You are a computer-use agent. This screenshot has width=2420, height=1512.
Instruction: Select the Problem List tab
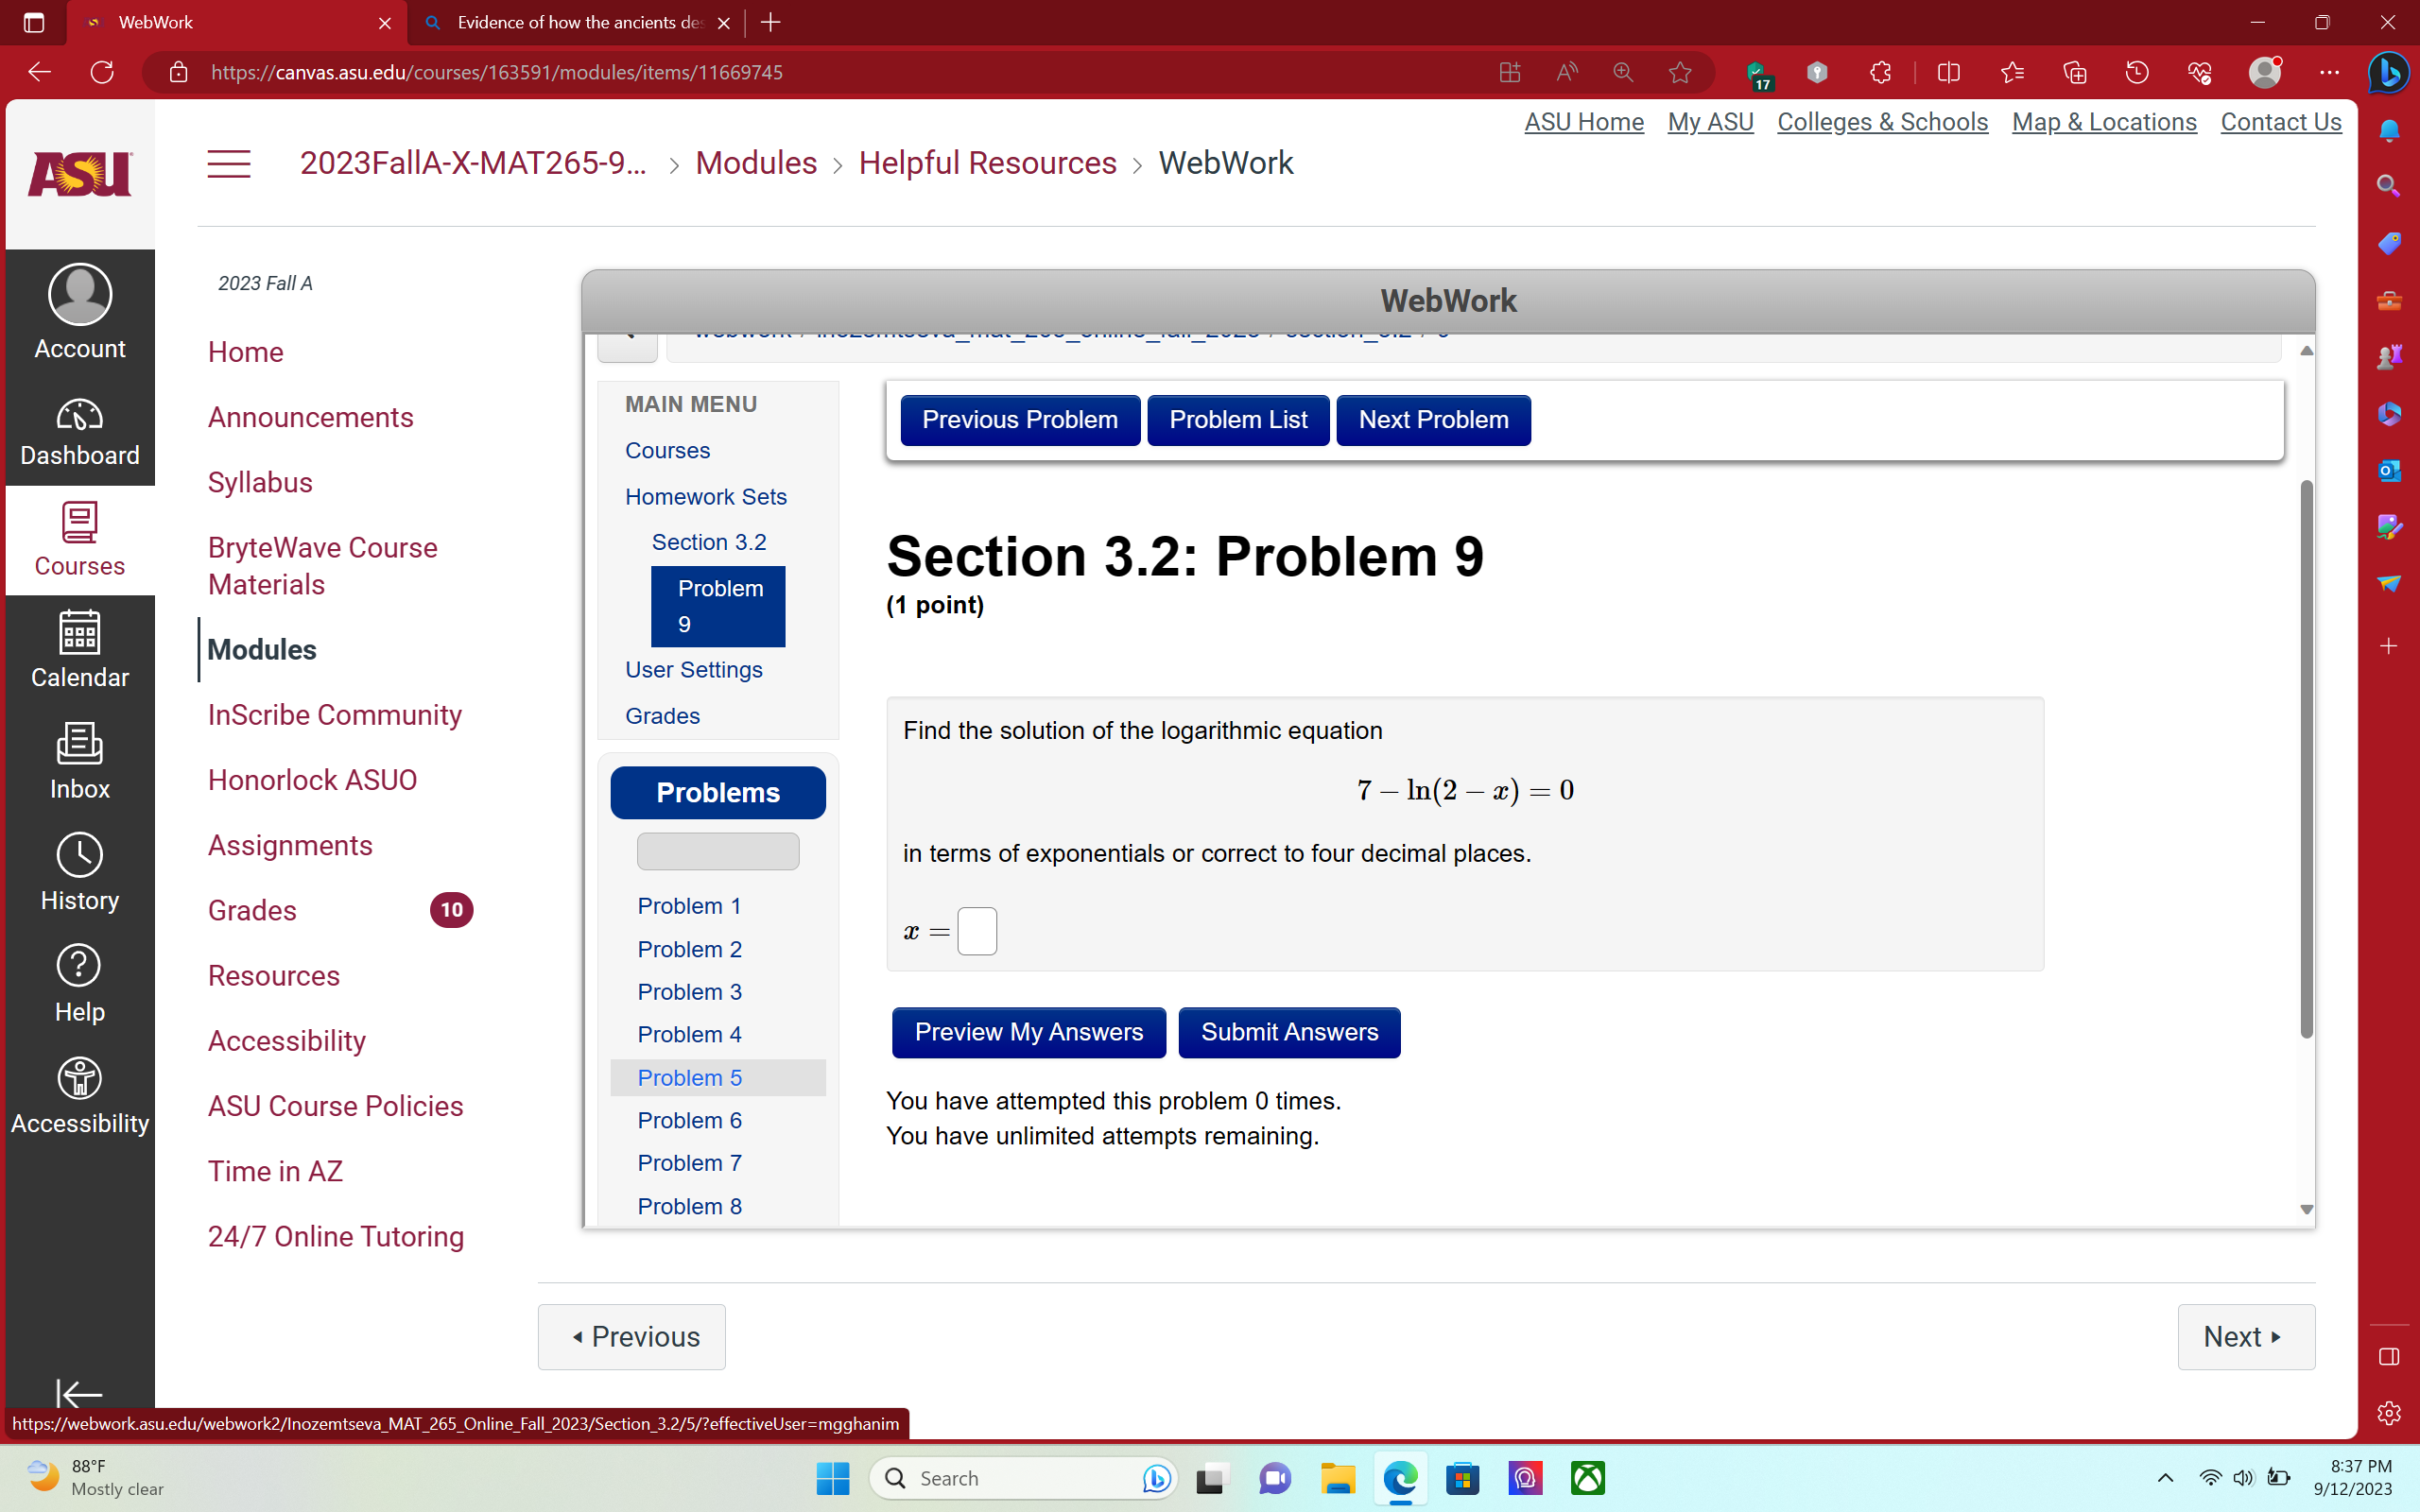pyautogui.click(x=1237, y=420)
